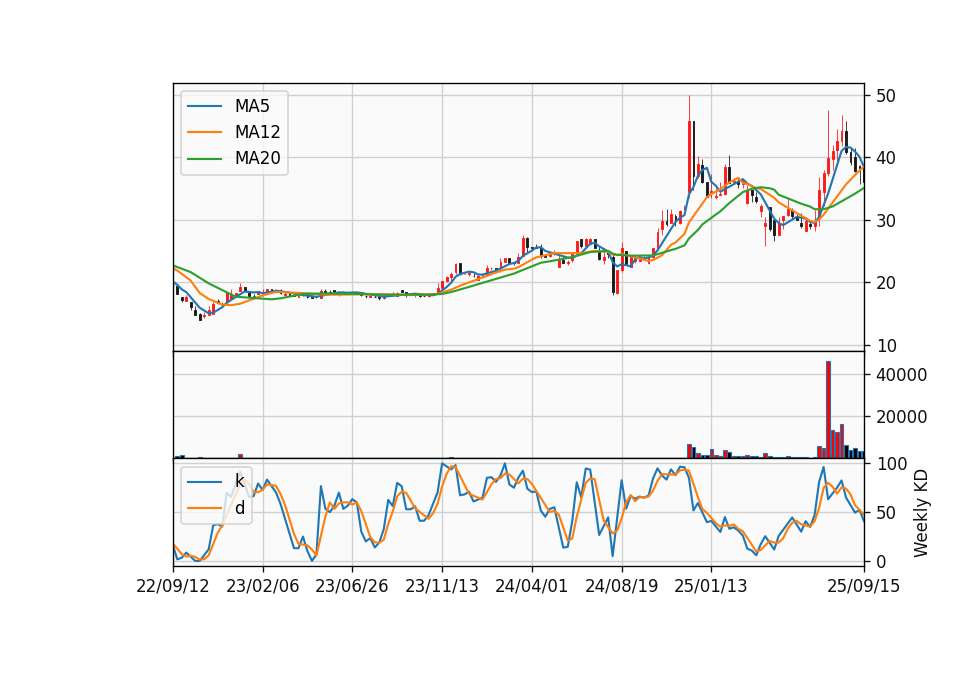Click the d legend label
This screenshot has height=690, width=960.
point(239,508)
